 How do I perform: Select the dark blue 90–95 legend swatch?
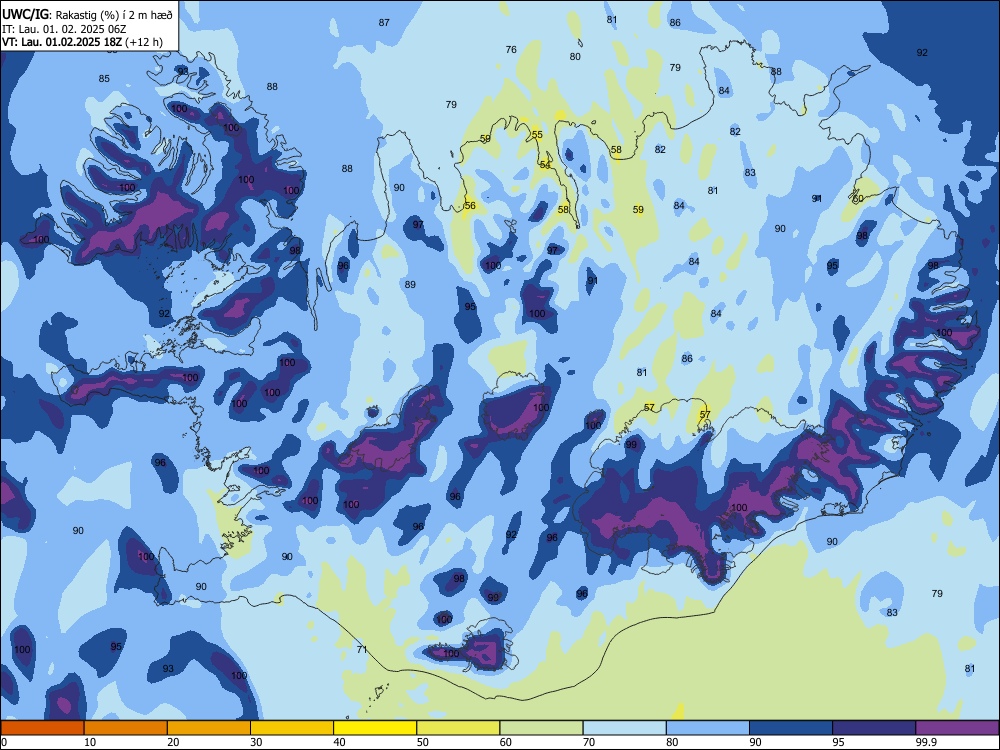click(791, 728)
